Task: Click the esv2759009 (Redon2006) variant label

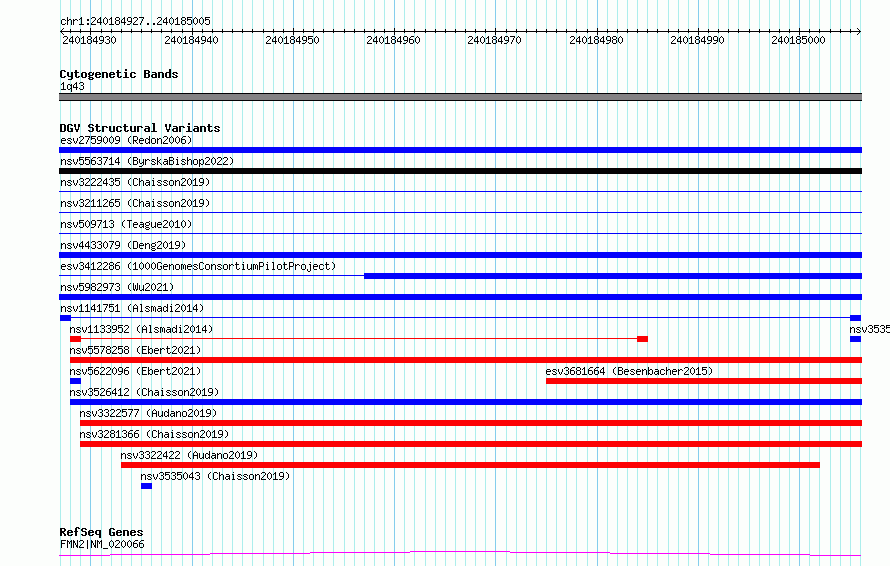Action: tap(126, 140)
